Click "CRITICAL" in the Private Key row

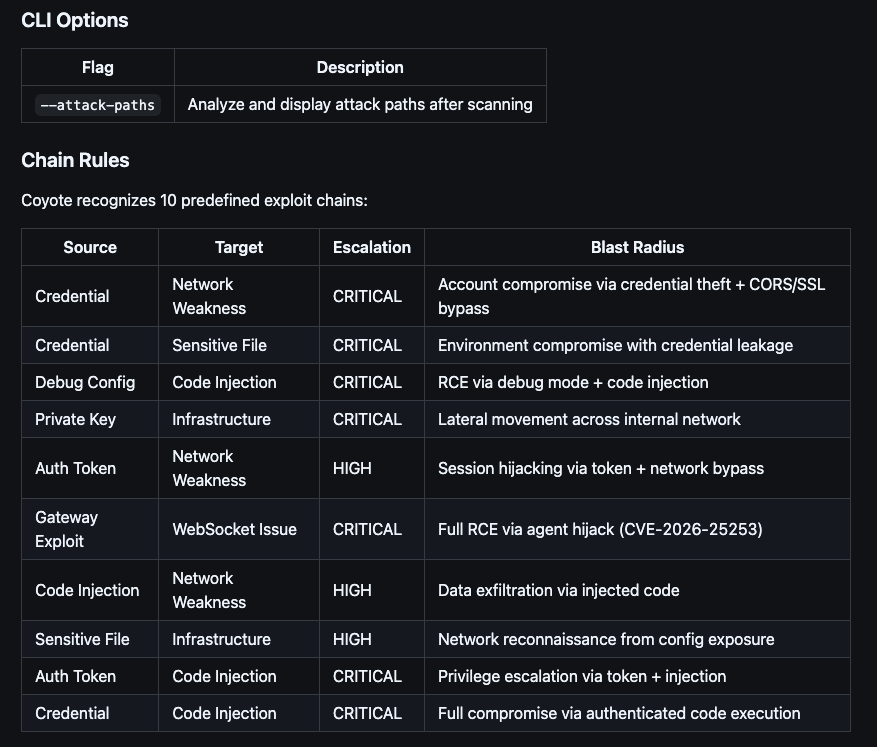coord(367,419)
